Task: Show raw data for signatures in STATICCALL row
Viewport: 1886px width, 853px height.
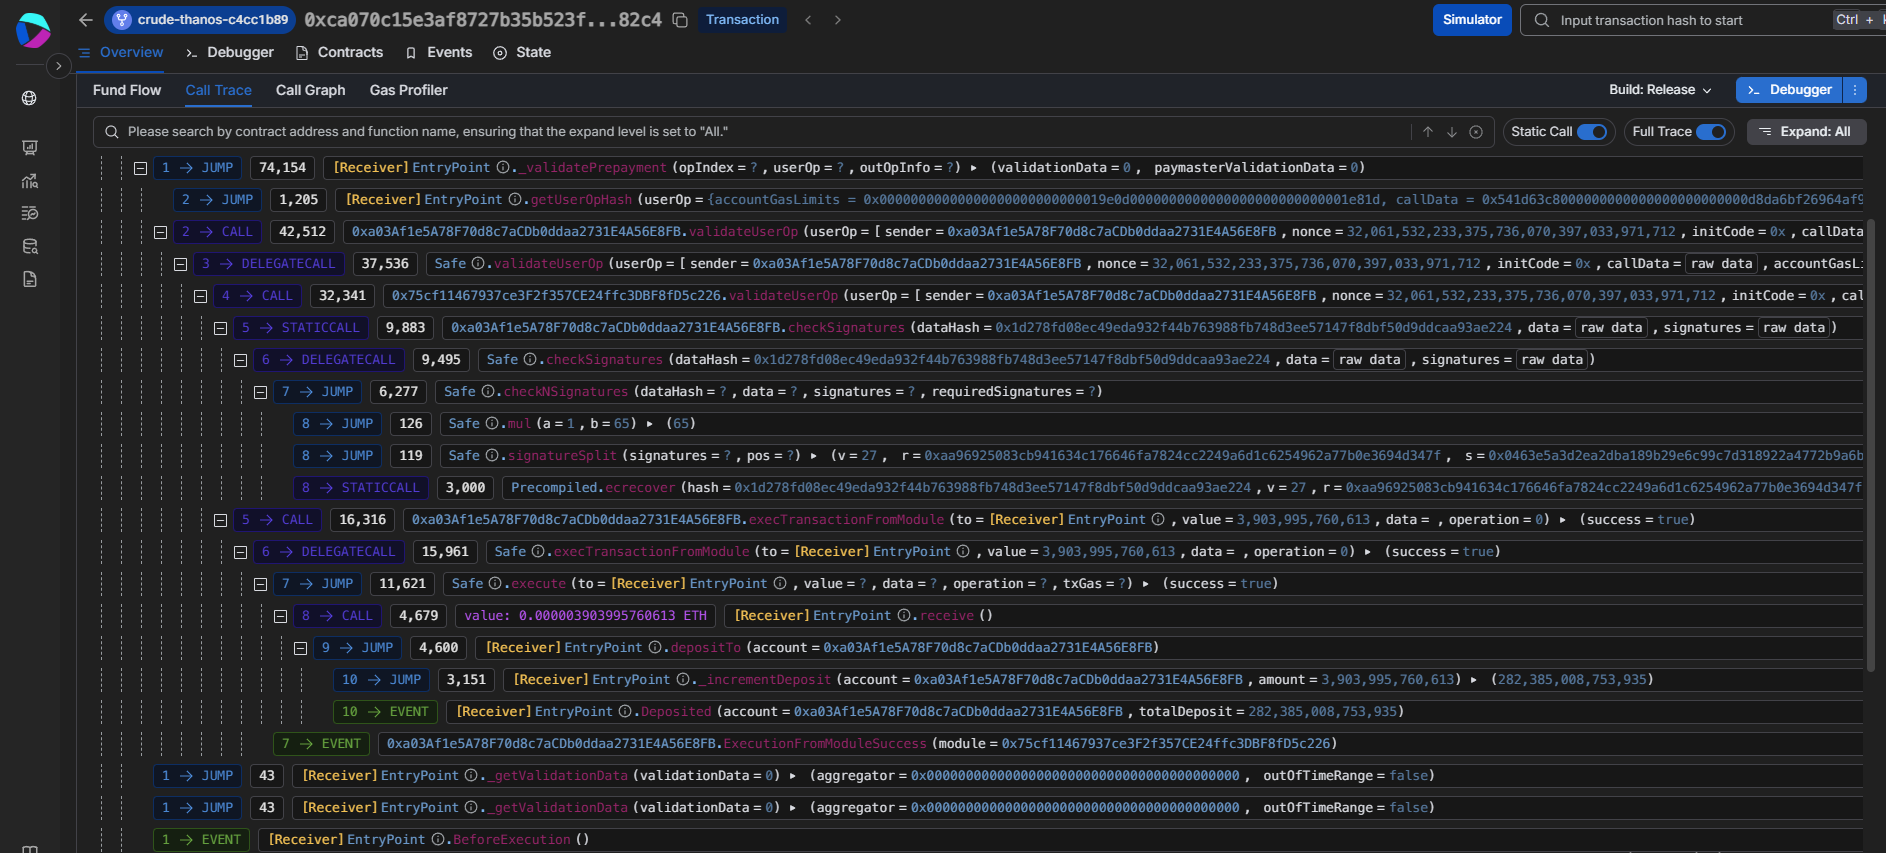Action: coord(1794,328)
